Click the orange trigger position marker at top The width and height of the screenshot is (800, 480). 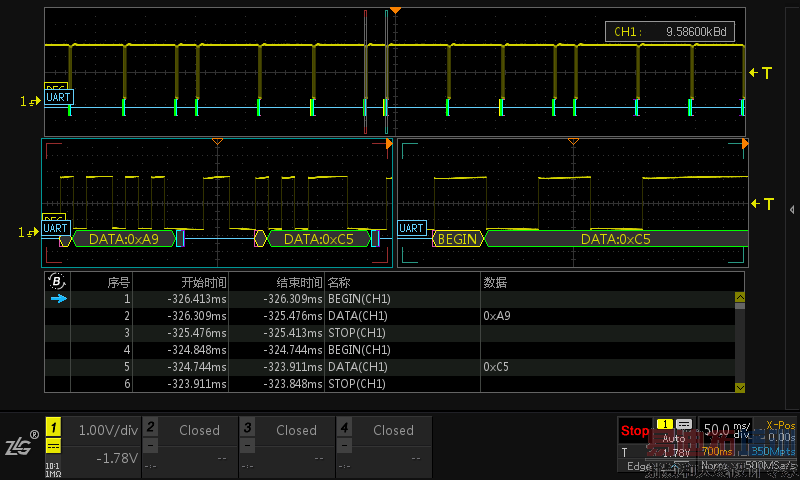(x=395, y=10)
